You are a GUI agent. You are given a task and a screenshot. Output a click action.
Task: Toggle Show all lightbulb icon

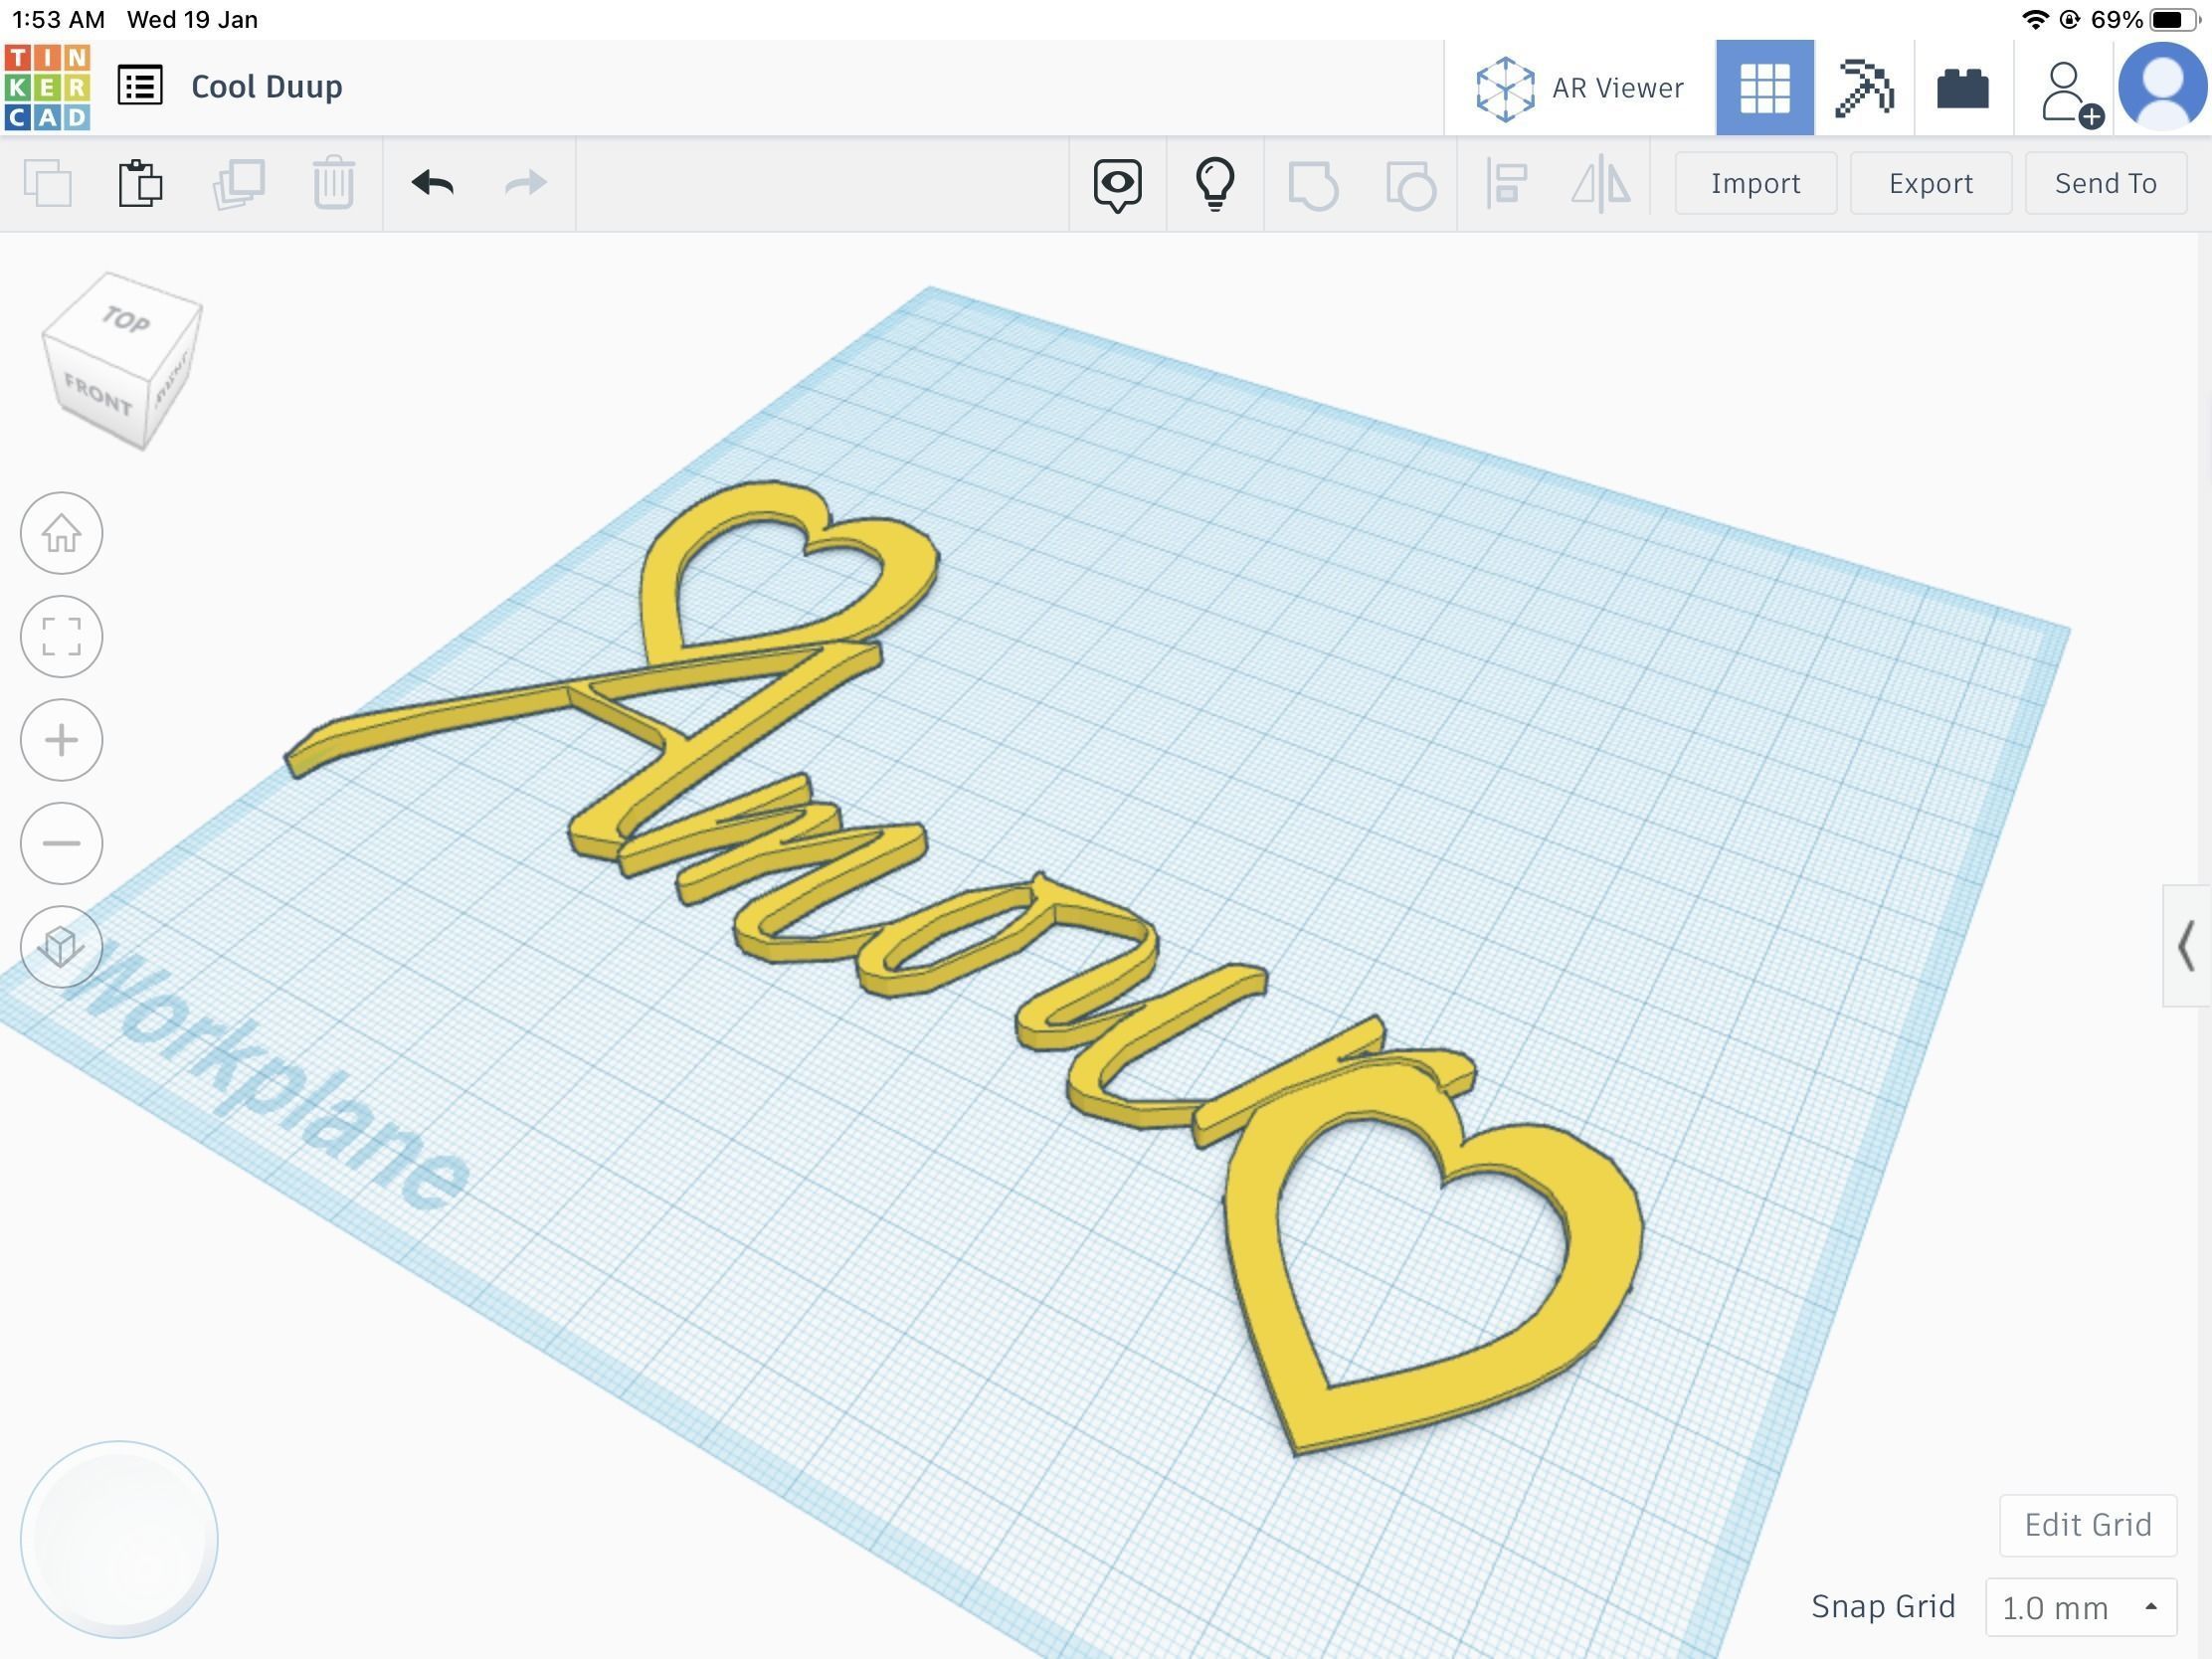[1215, 184]
